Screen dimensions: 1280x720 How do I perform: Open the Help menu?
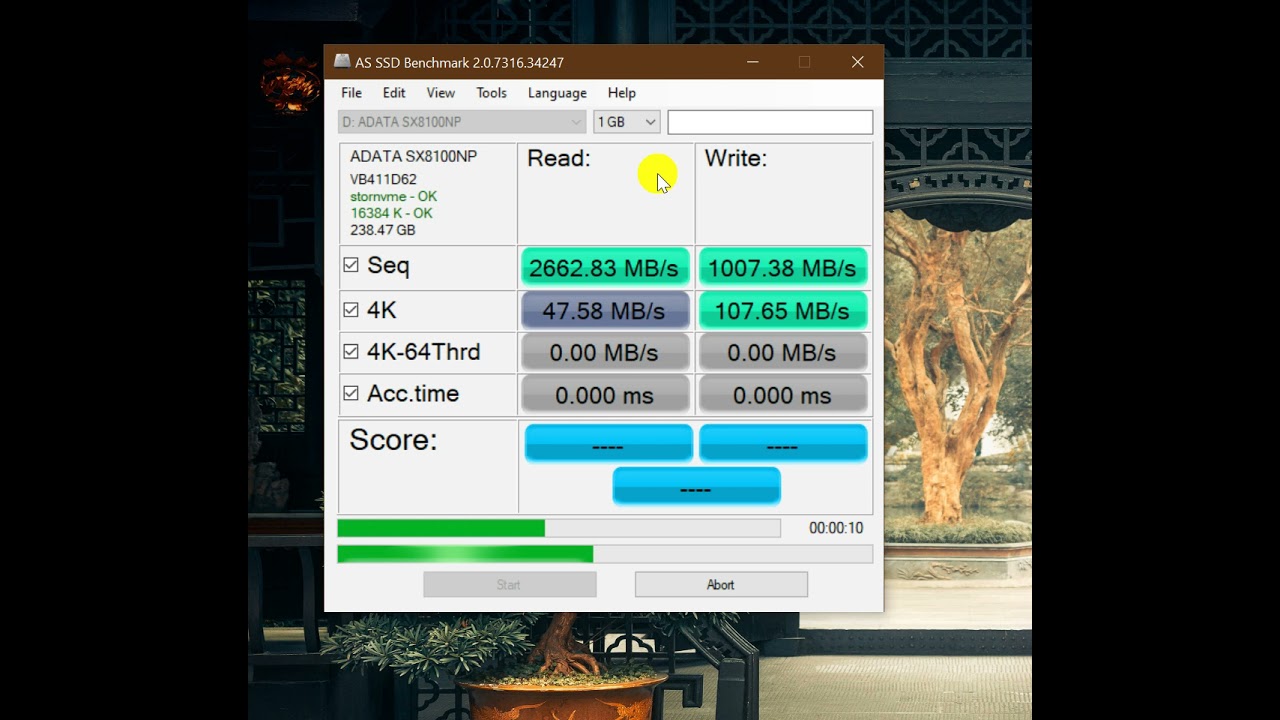point(622,93)
